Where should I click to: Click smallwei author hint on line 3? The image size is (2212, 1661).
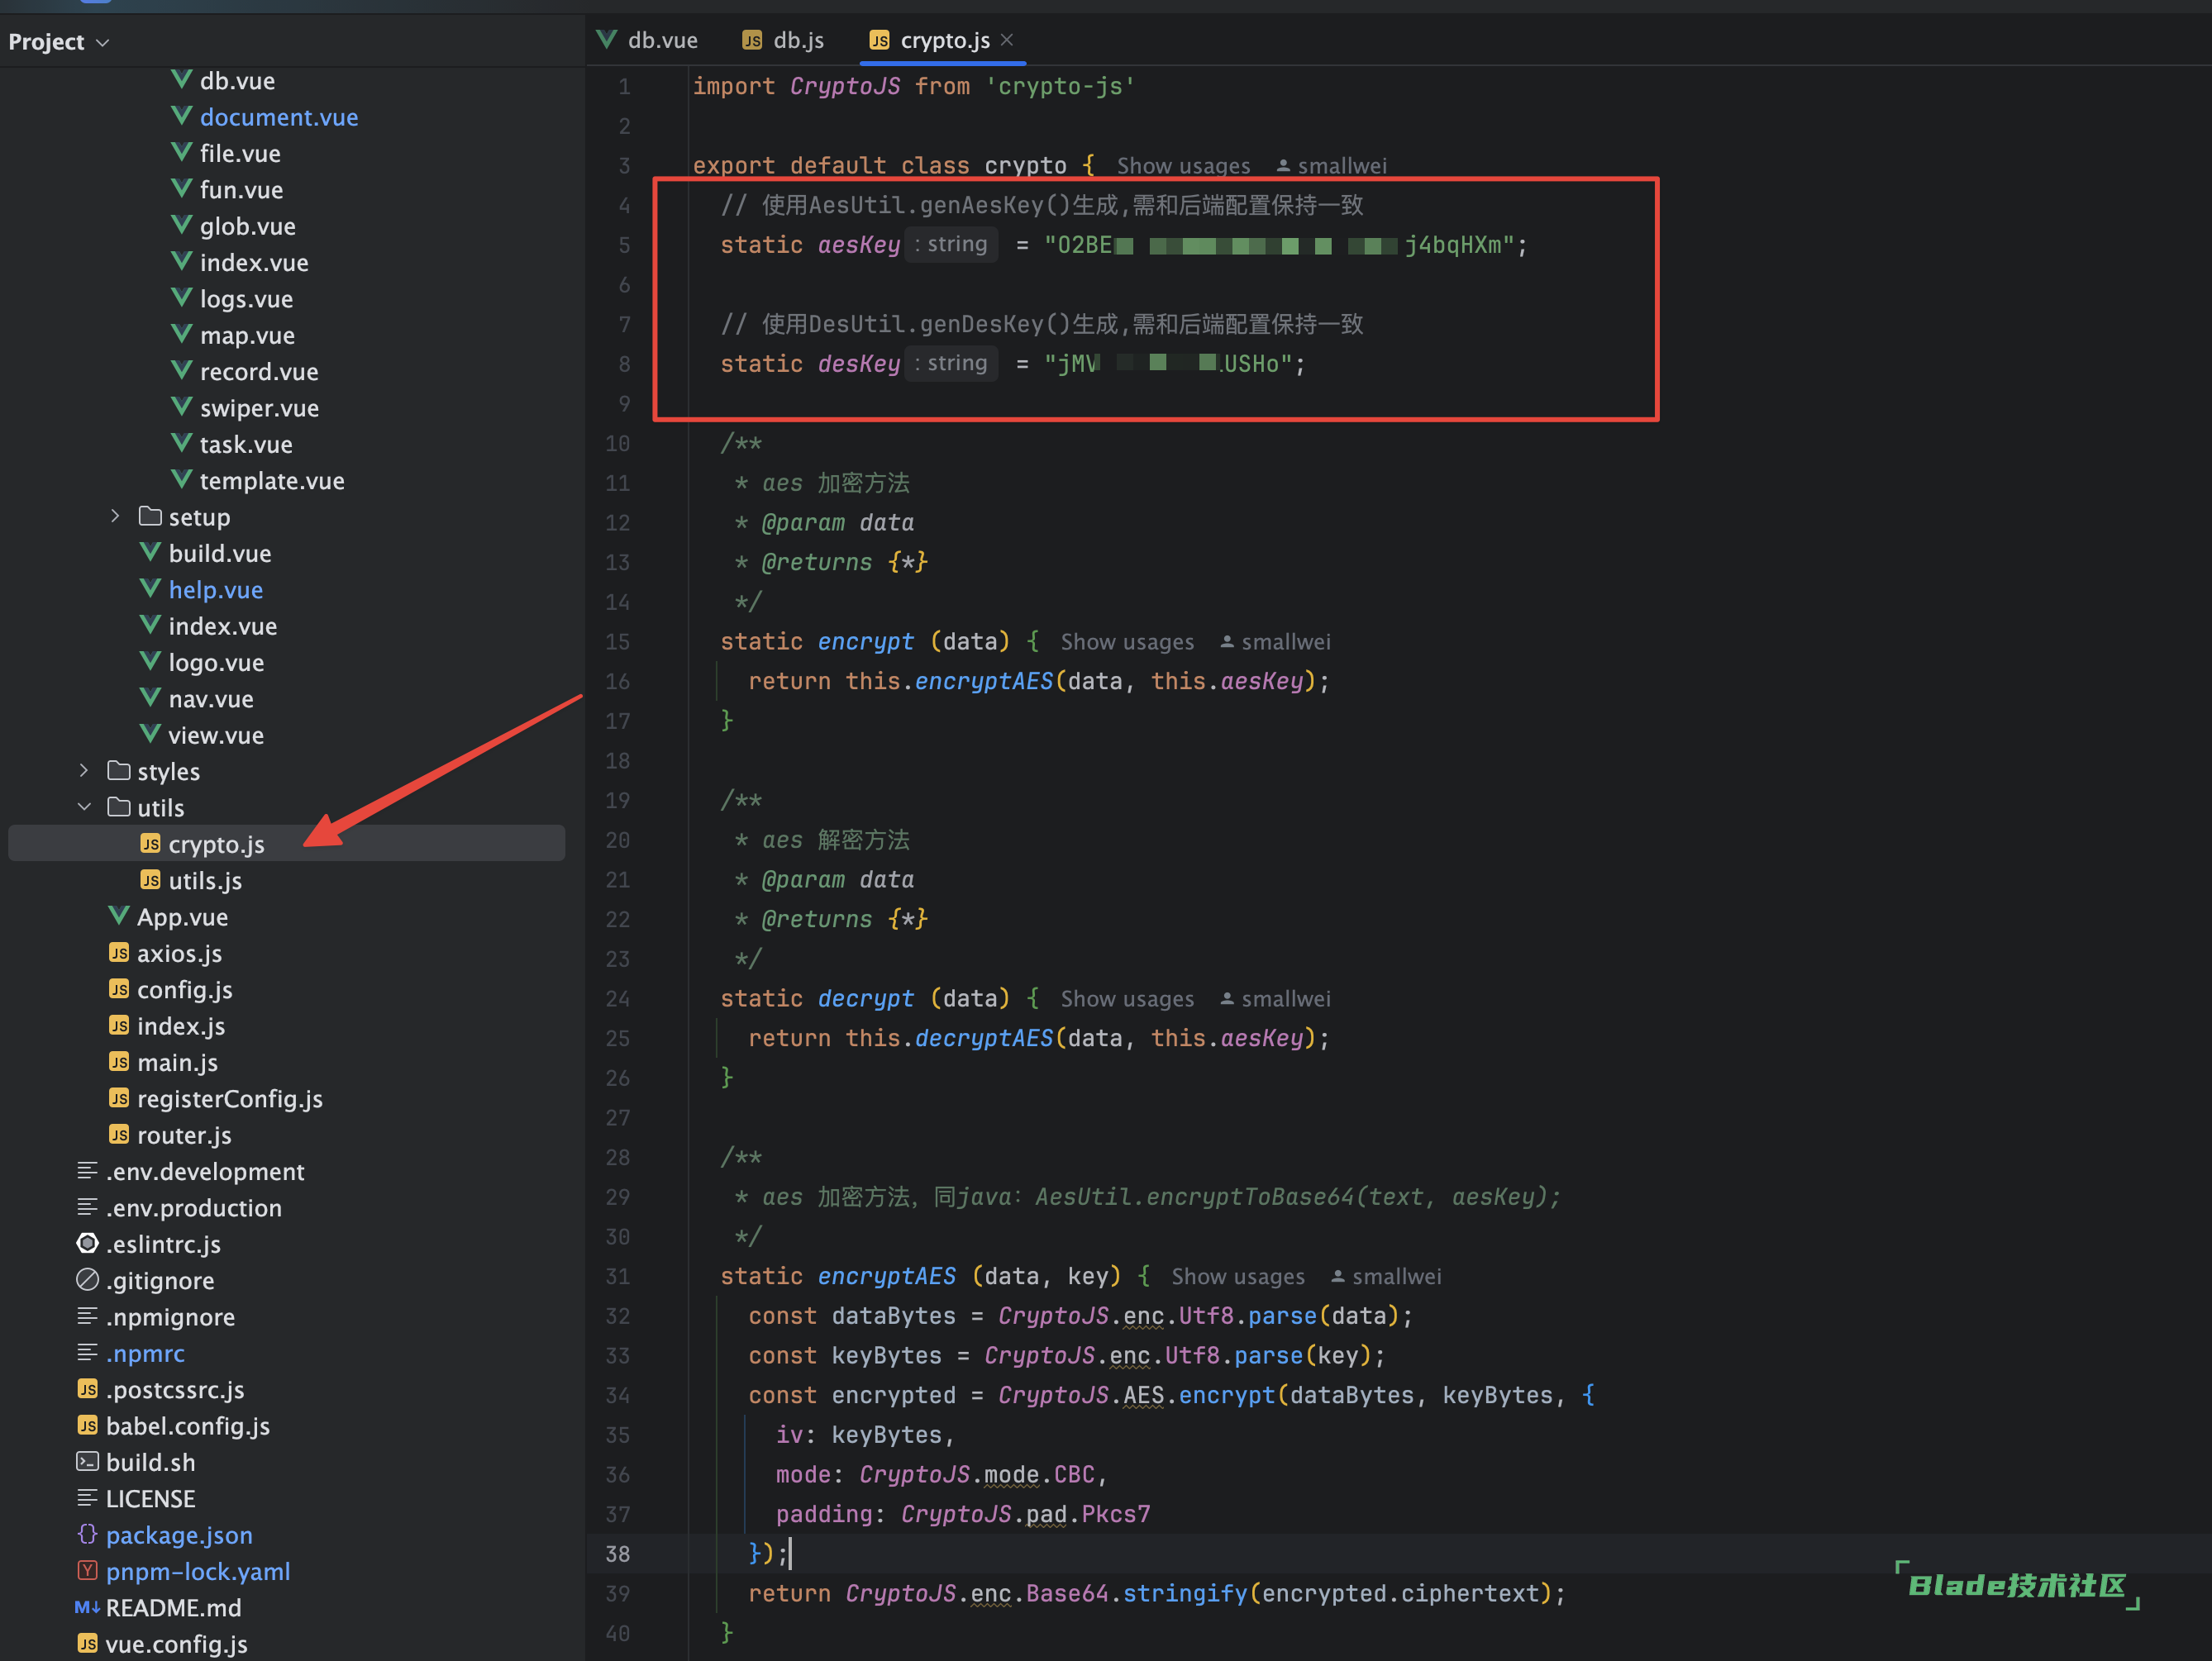tap(1332, 166)
